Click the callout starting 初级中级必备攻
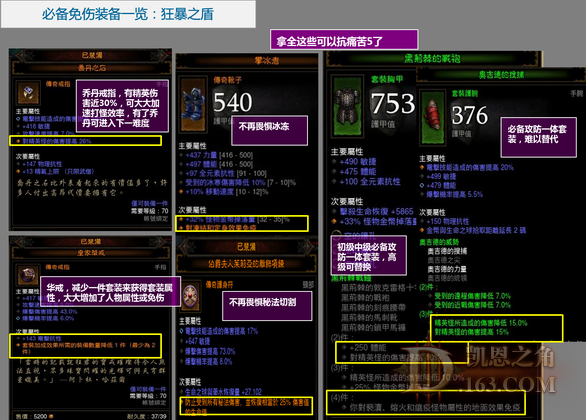The height and width of the screenshot is (420, 586). click(369, 255)
